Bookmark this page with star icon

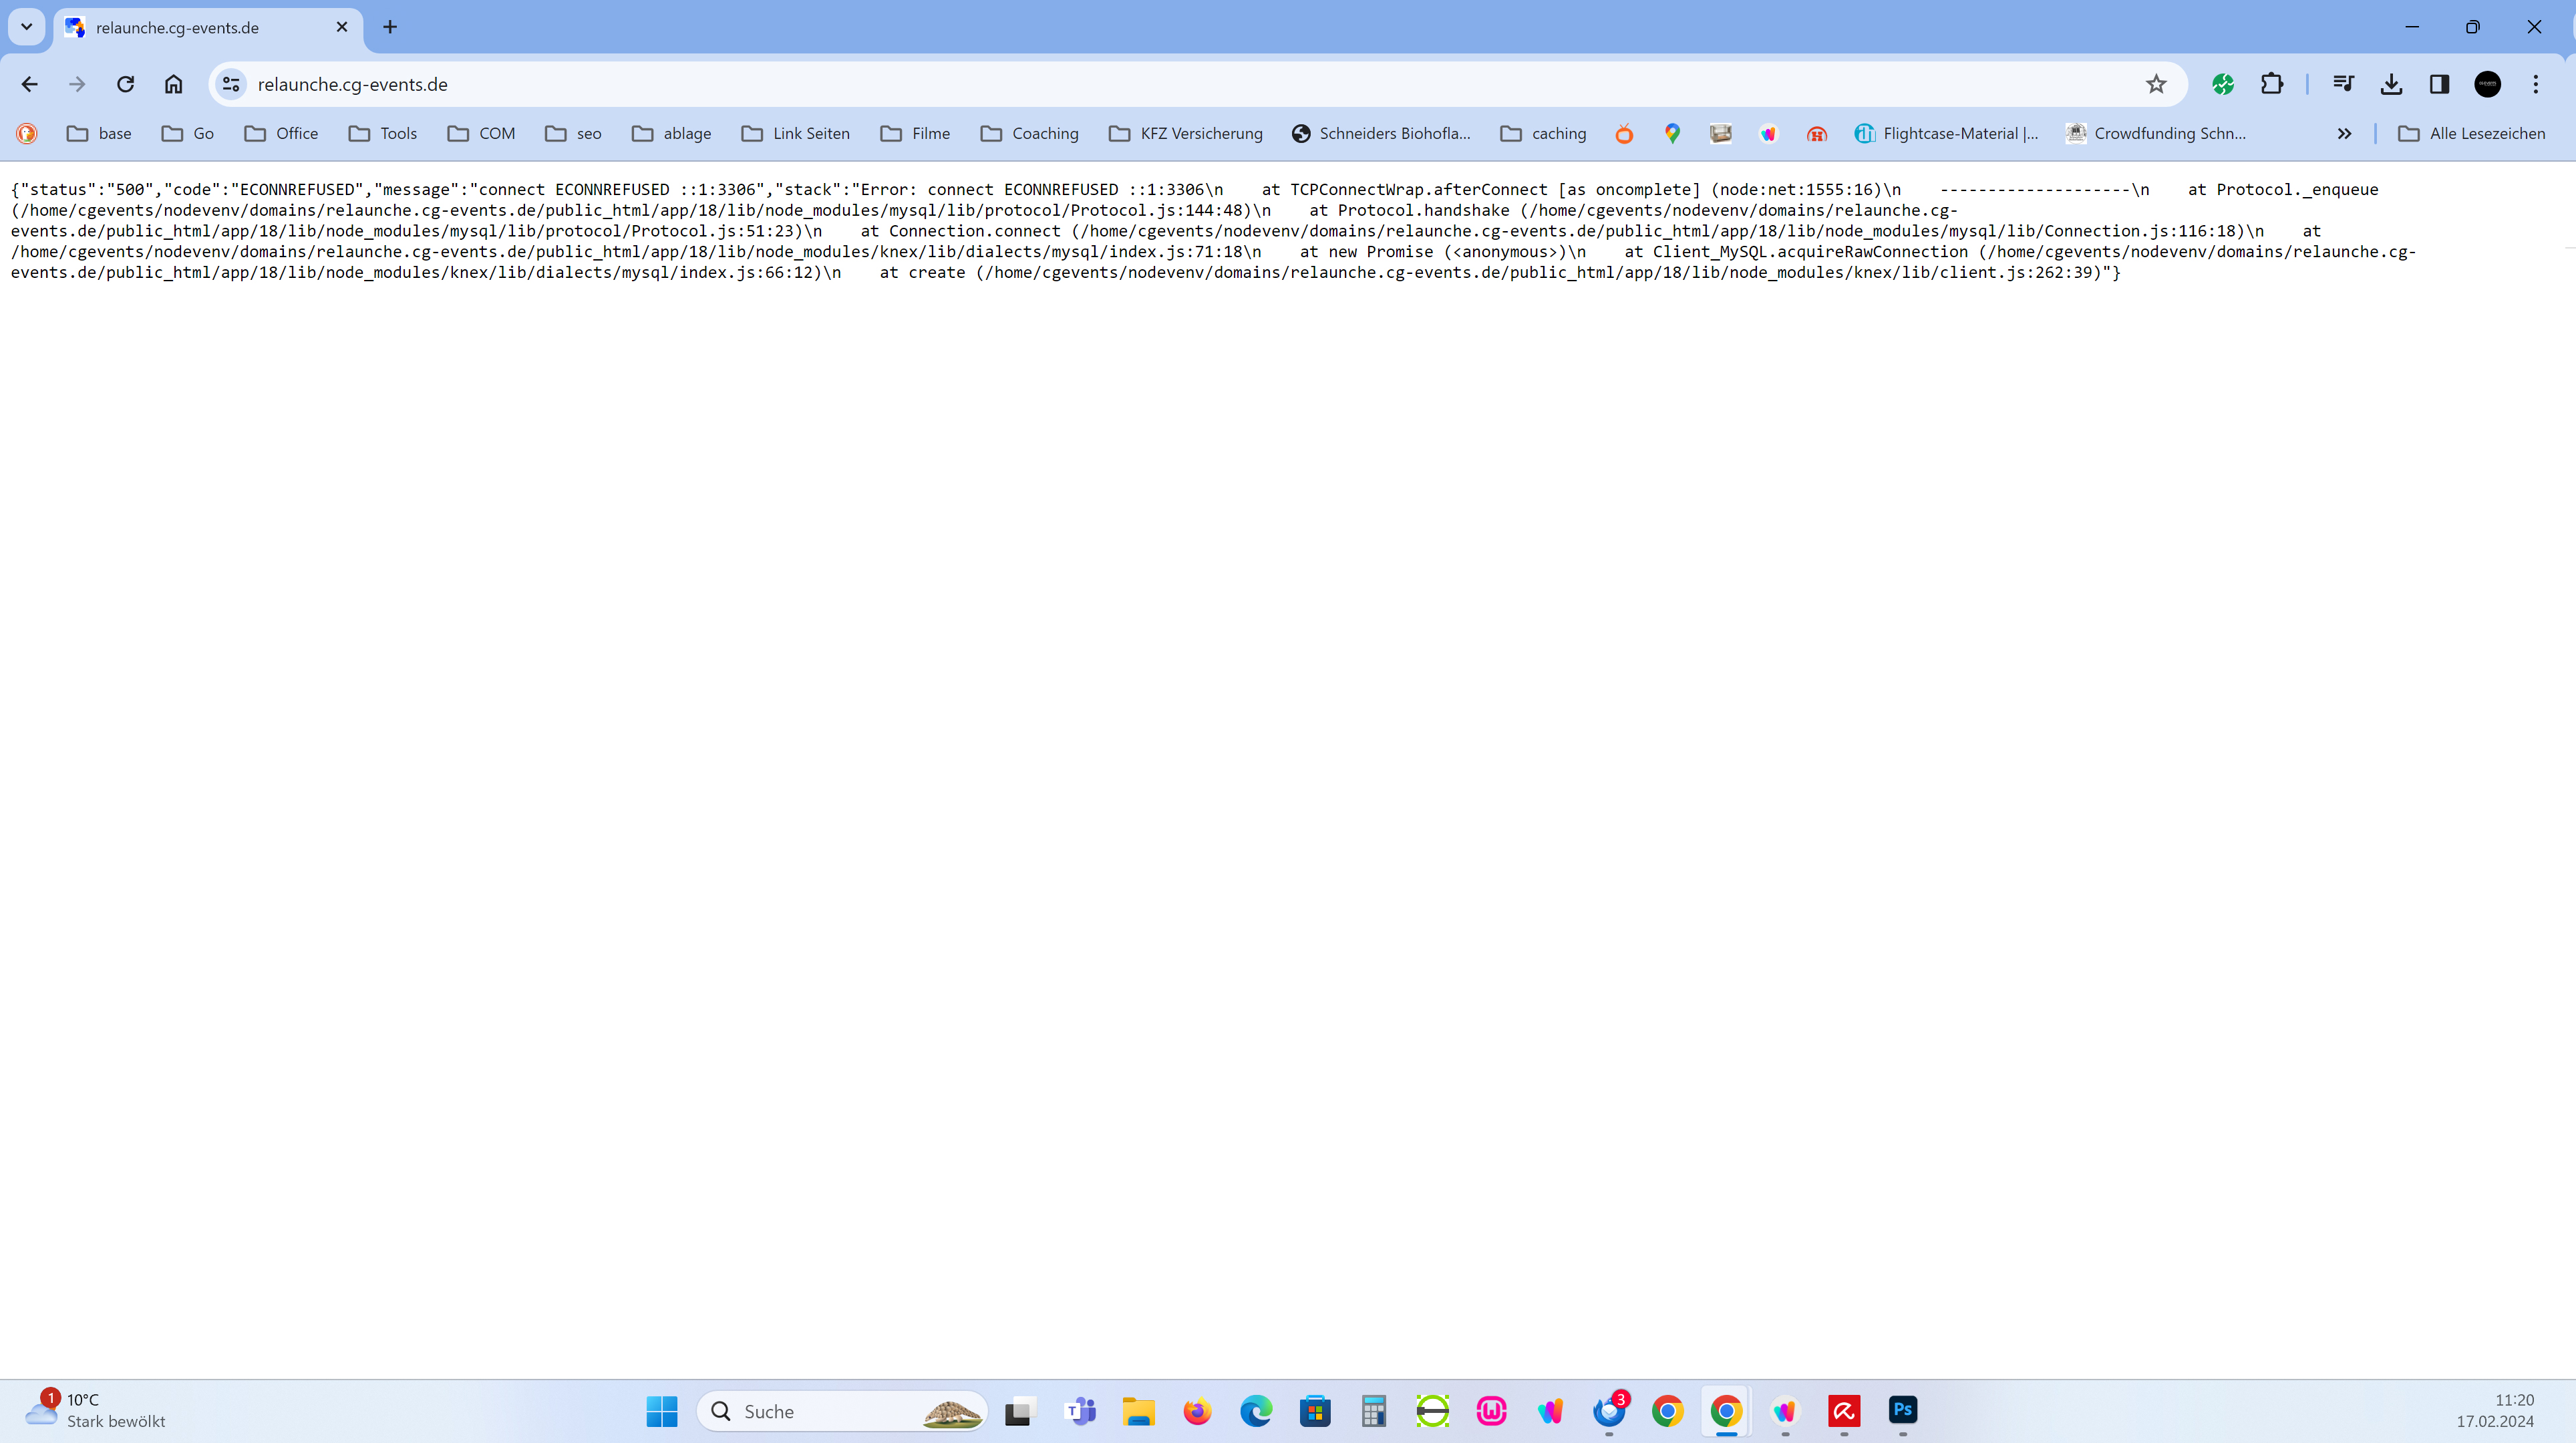click(2156, 84)
